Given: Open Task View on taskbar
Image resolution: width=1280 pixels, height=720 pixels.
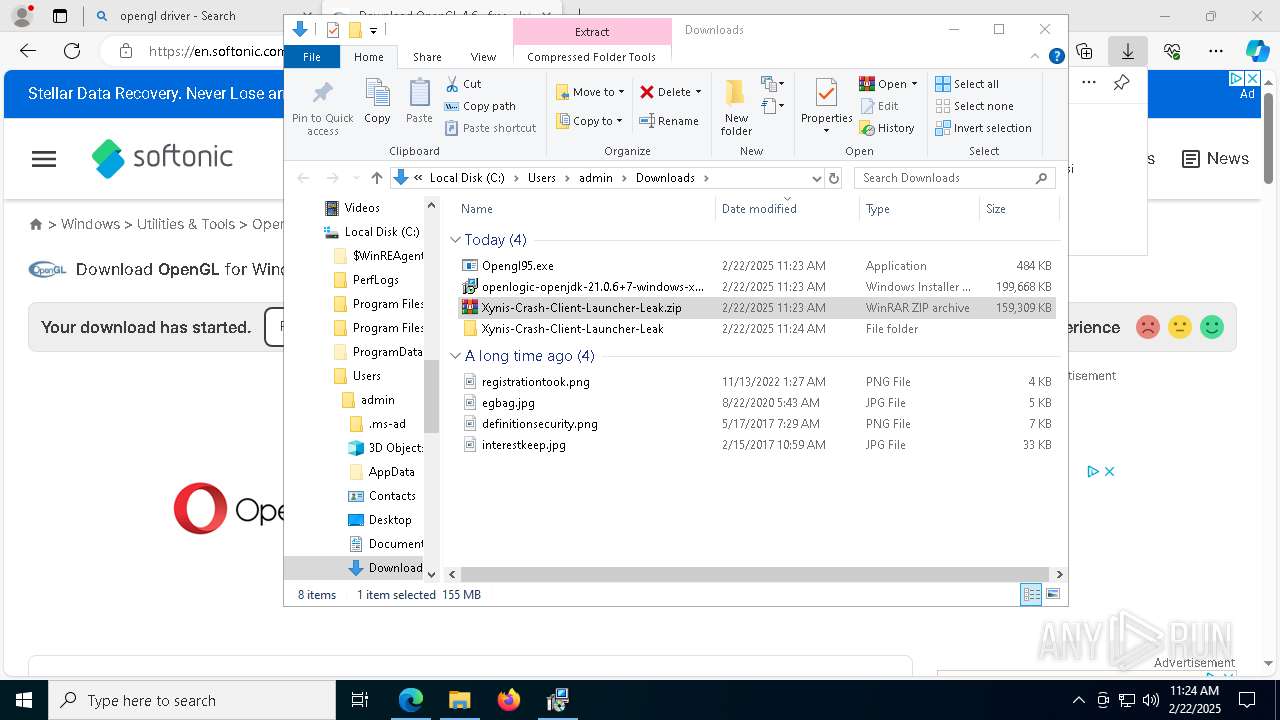Looking at the screenshot, I should [361, 700].
